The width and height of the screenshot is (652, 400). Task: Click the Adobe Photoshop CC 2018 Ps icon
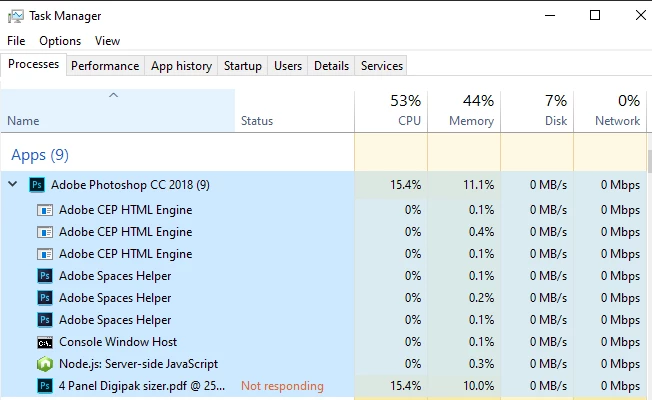(37, 185)
